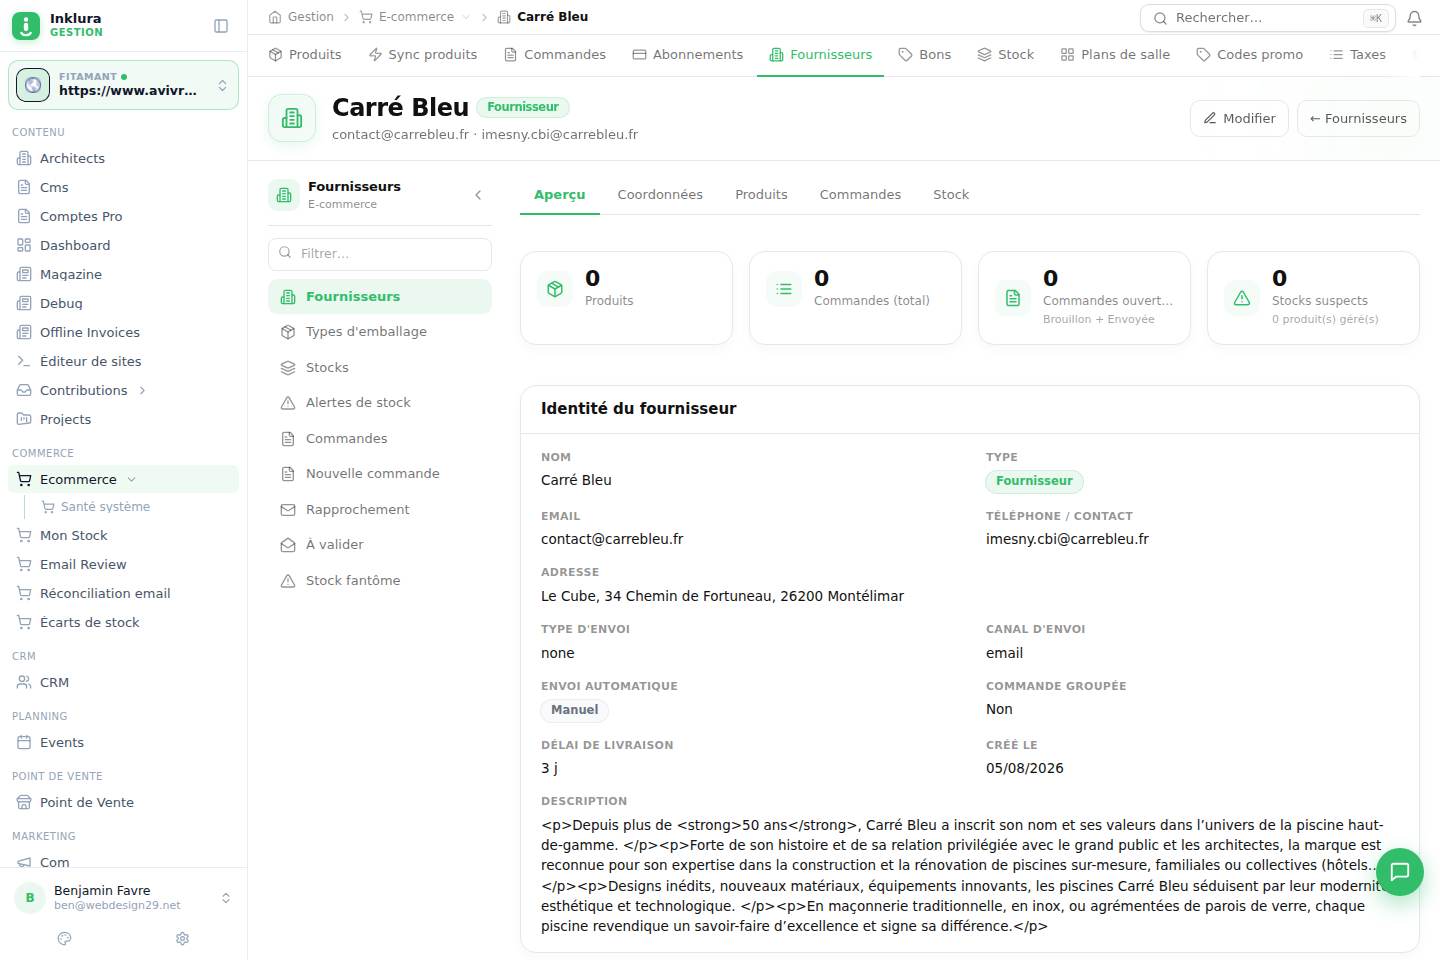
Task: Click the Produits stat card icon
Action: coord(555,289)
